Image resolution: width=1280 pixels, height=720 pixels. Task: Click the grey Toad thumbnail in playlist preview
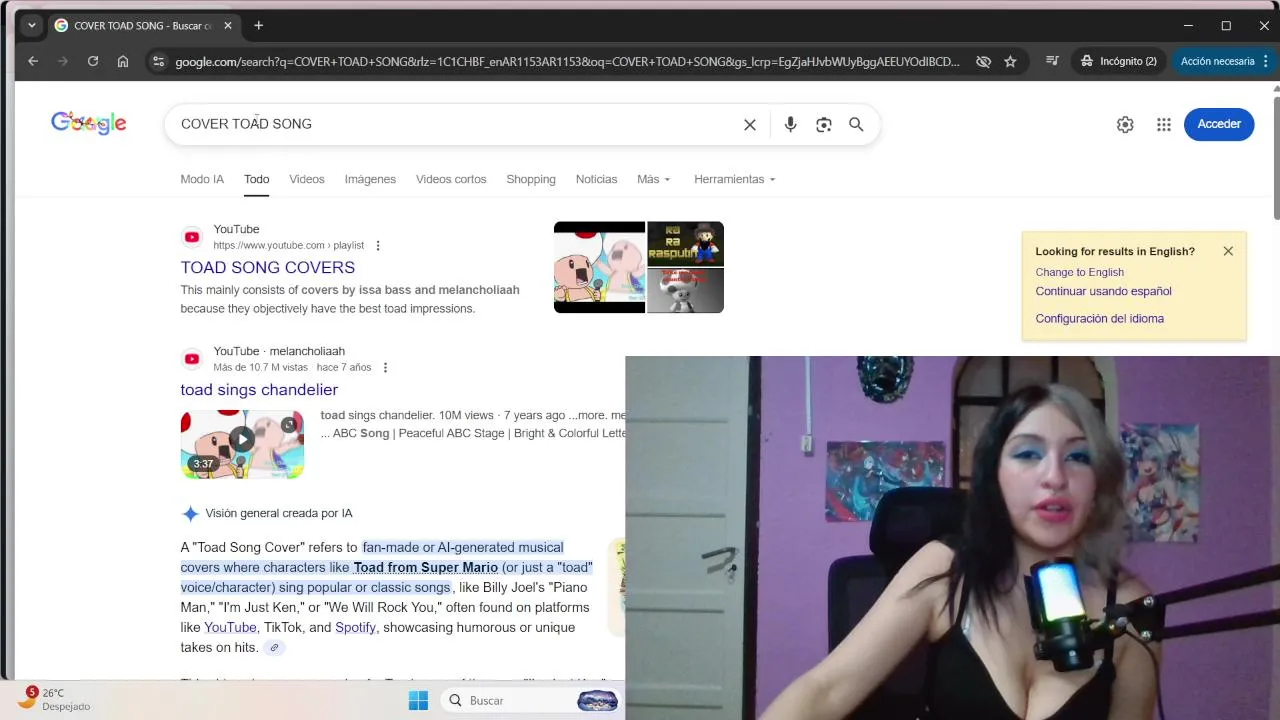click(685, 290)
